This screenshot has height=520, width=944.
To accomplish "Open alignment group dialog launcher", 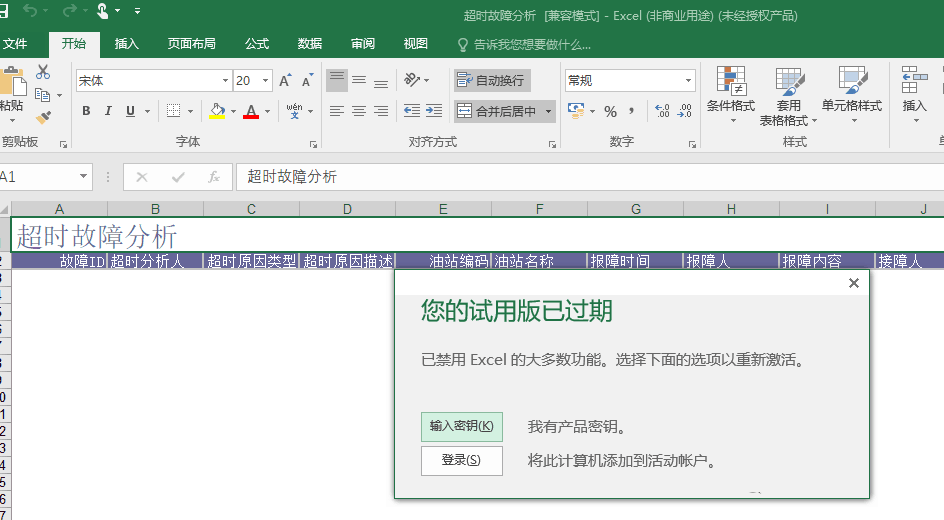I will tap(552, 144).
